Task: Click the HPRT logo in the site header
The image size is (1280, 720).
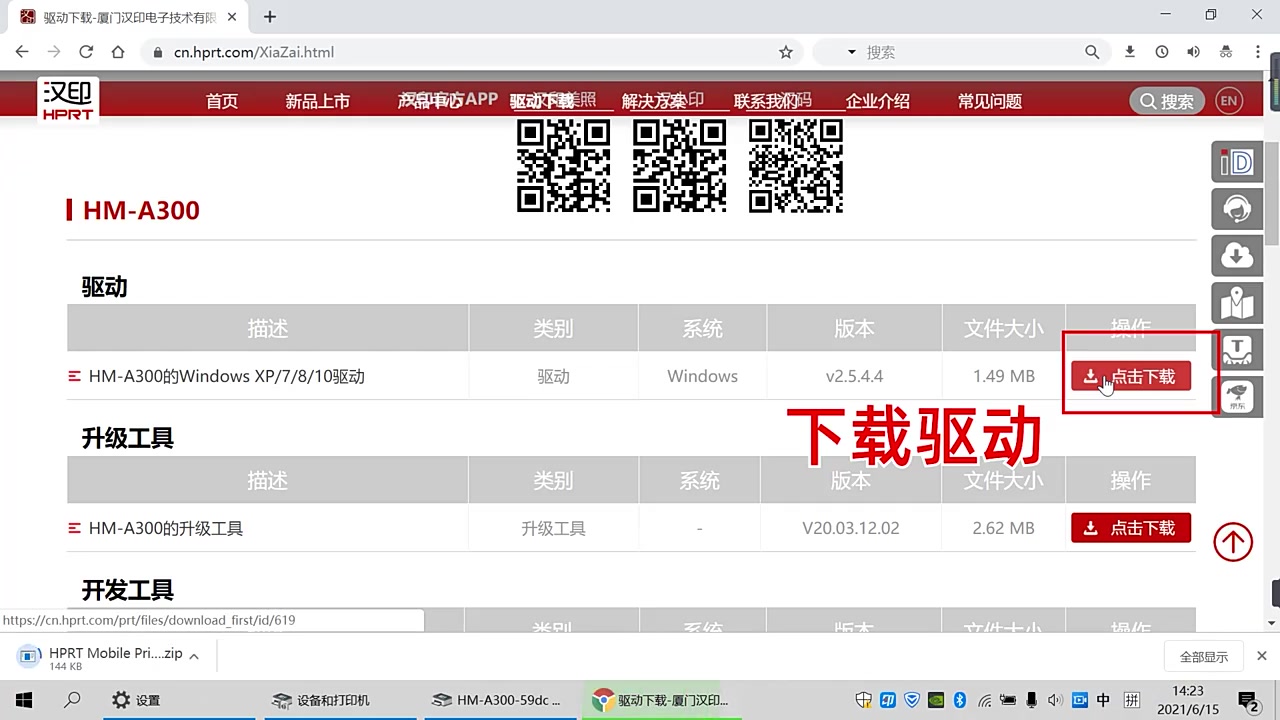Action: [68, 100]
